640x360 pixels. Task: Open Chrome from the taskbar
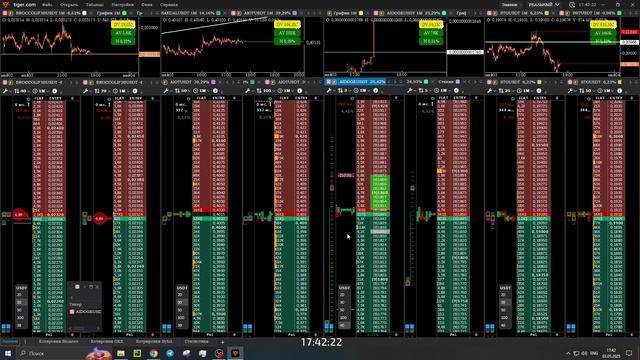click(153, 353)
